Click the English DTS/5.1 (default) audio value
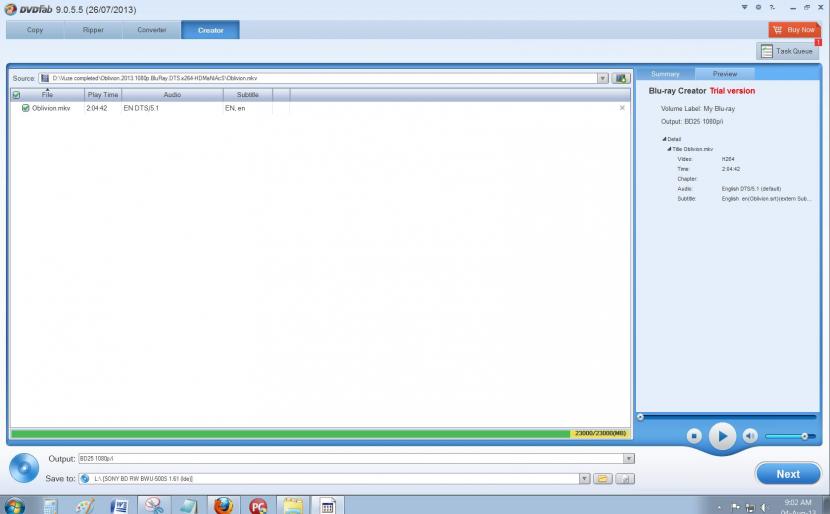The image size is (830, 514). click(751, 188)
